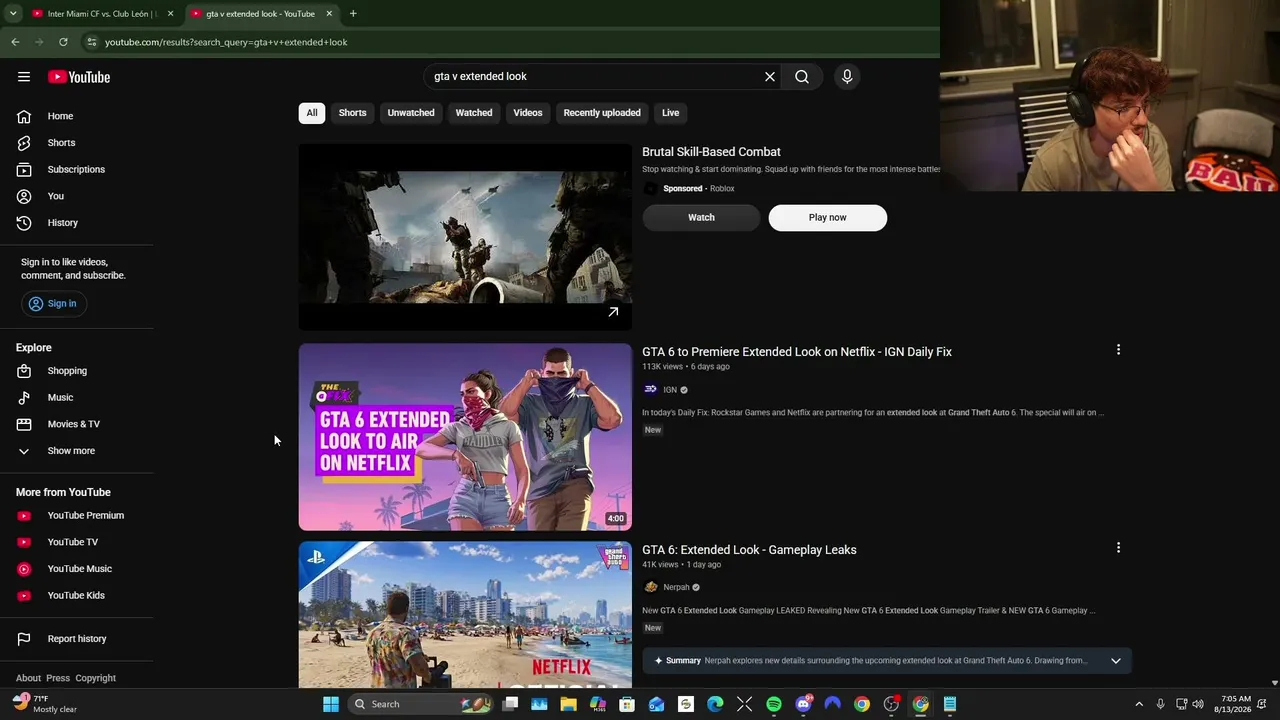This screenshot has width=1280, height=720.
Task: Open the Gameplay Leaks beach thumbnail
Action: coord(465,615)
